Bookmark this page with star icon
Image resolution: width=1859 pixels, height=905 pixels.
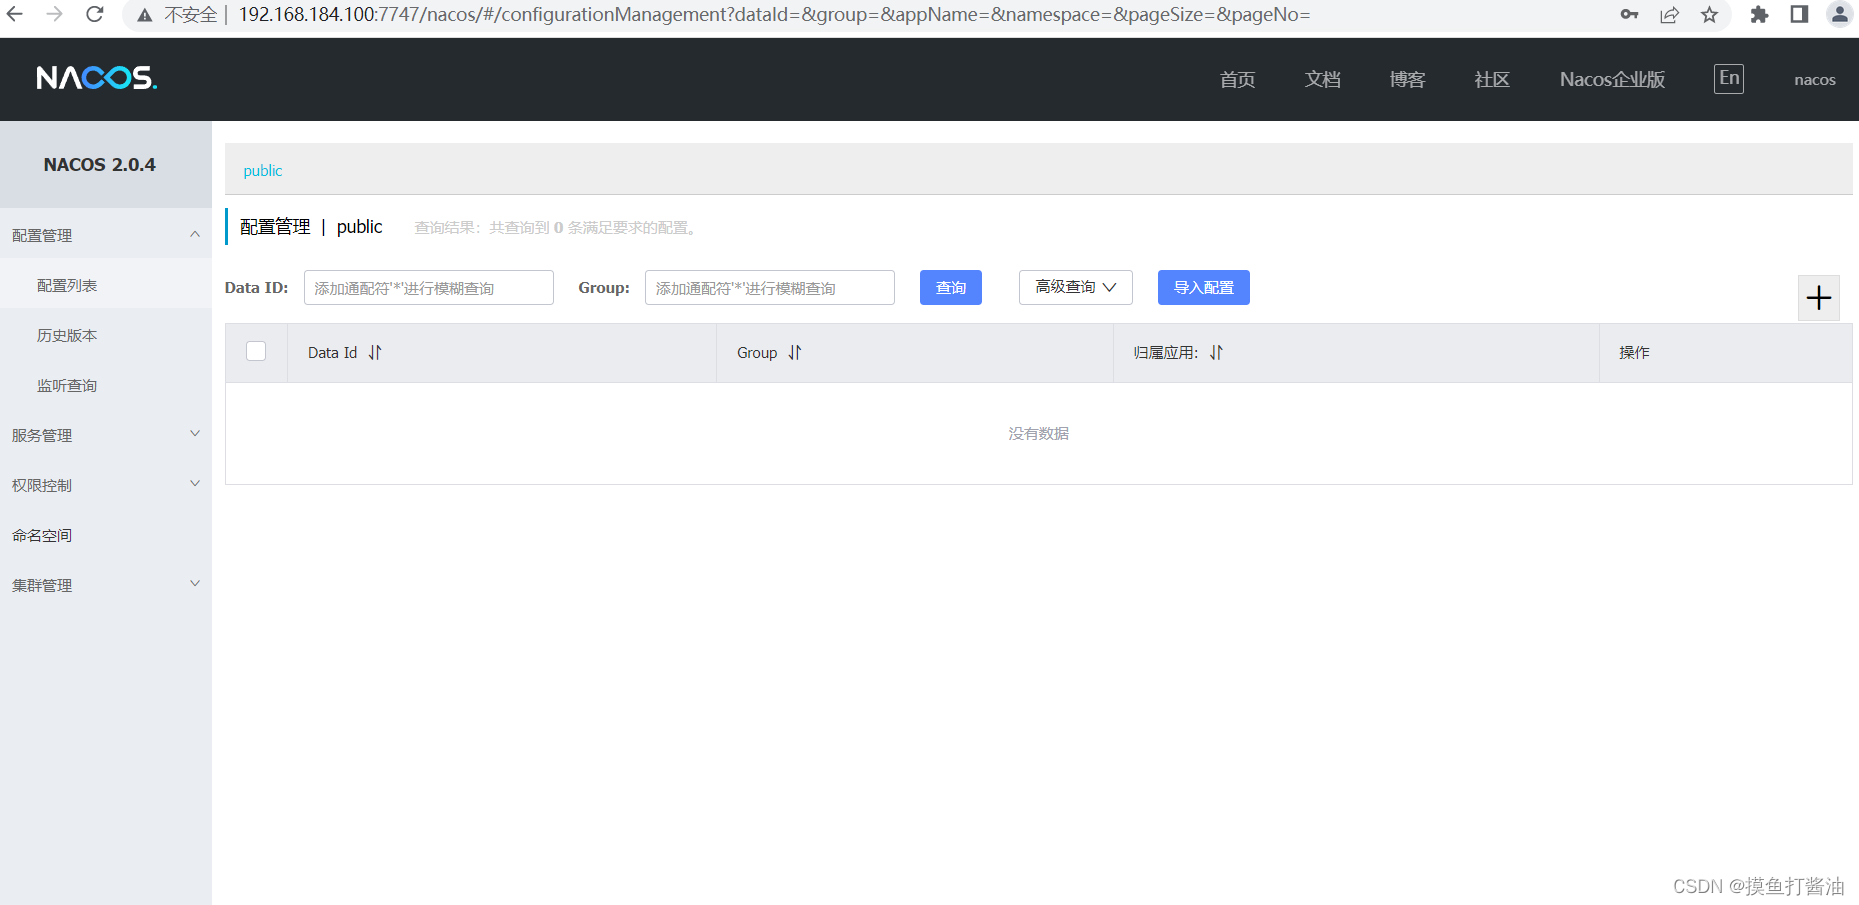1709,14
